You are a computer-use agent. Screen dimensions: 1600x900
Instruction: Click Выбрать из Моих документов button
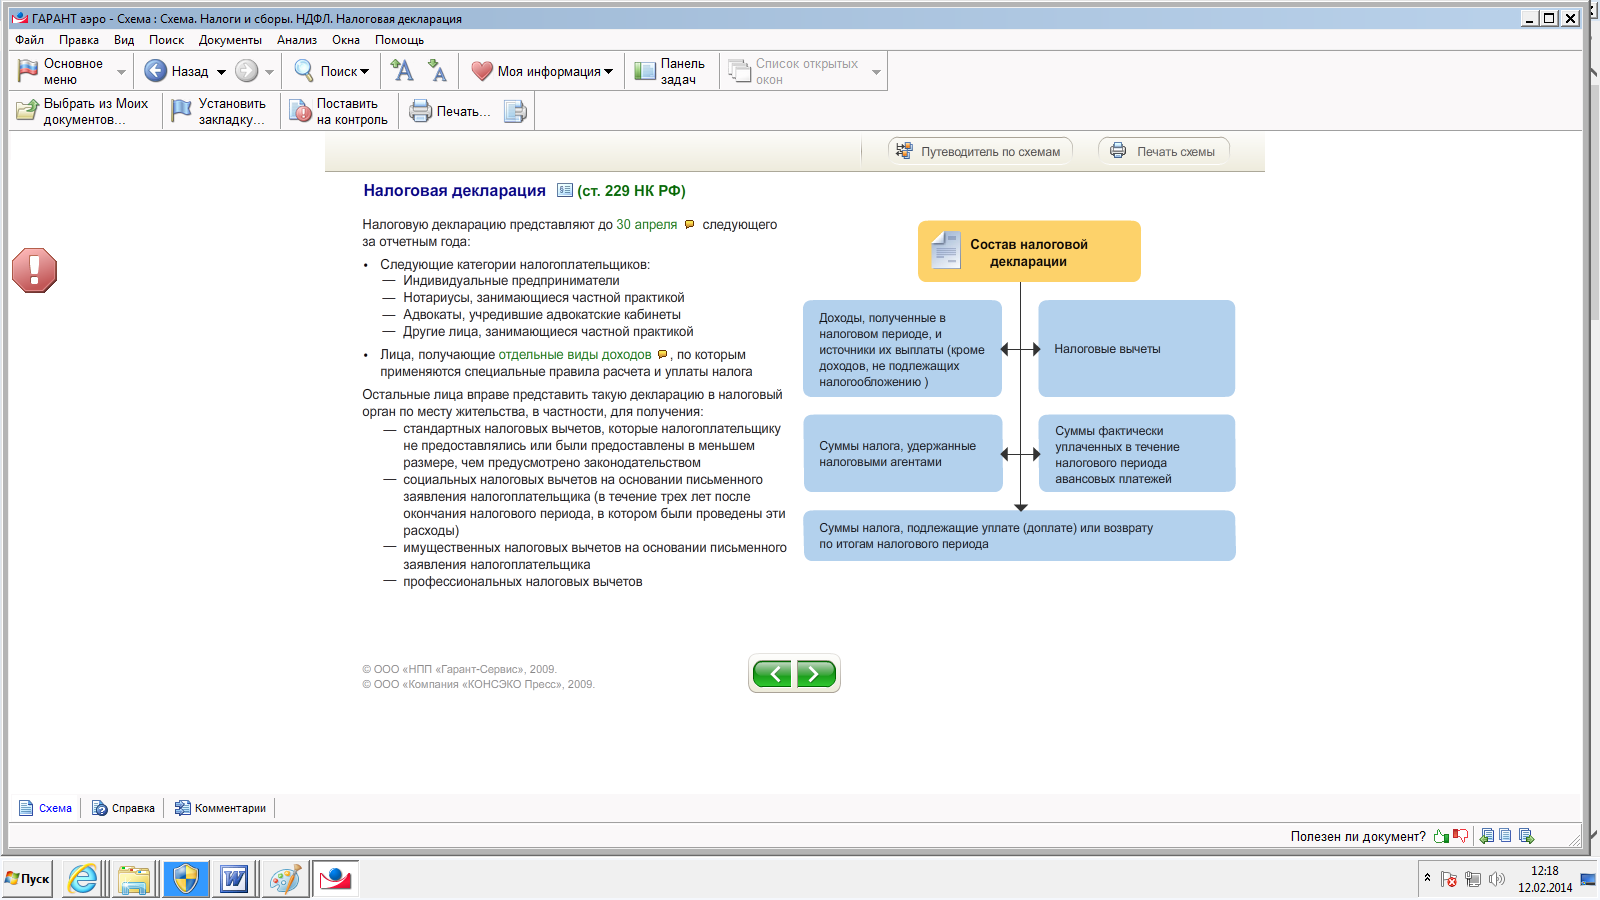tap(84, 111)
